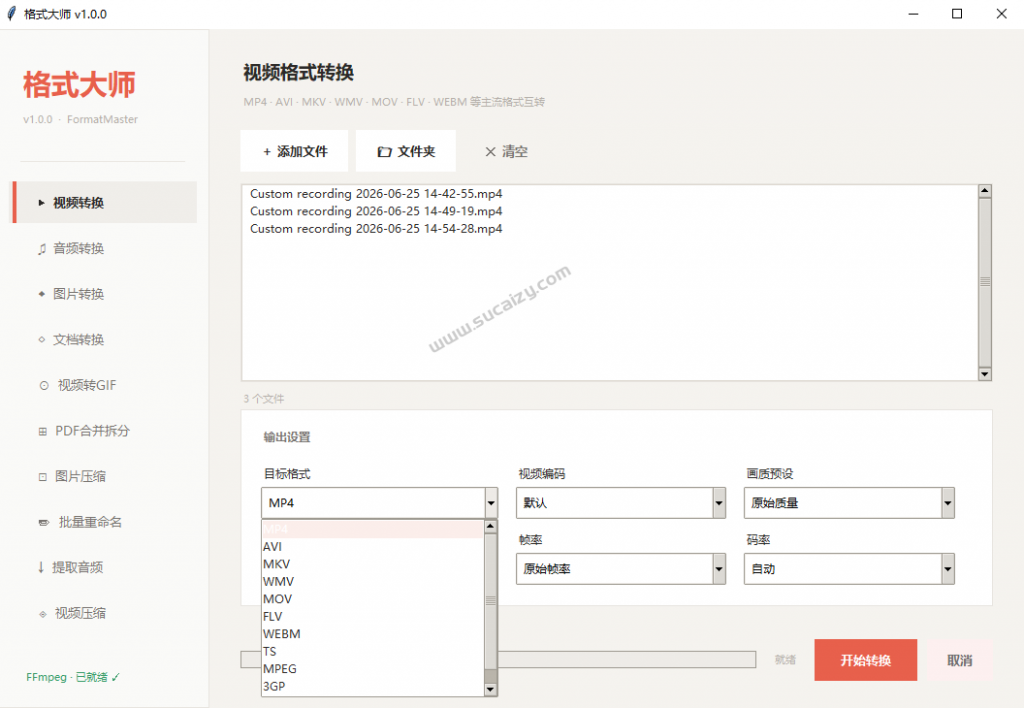Click format list scroll up arrow
This screenshot has height=708, width=1024.
point(490,526)
